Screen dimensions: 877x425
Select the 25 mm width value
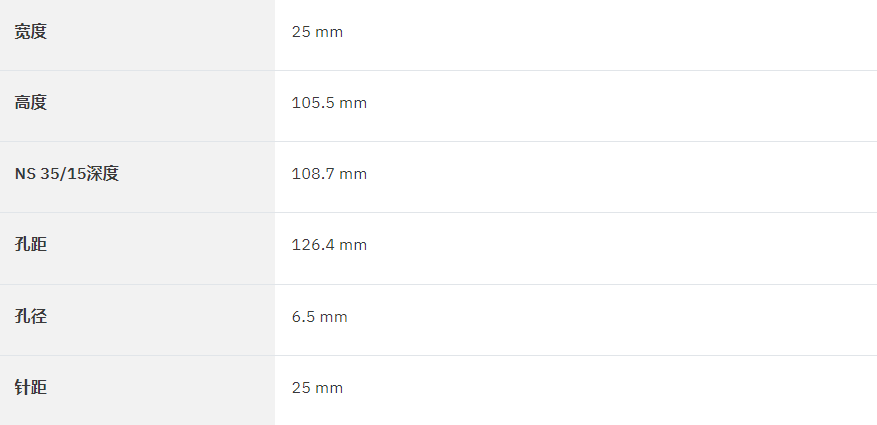317,32
